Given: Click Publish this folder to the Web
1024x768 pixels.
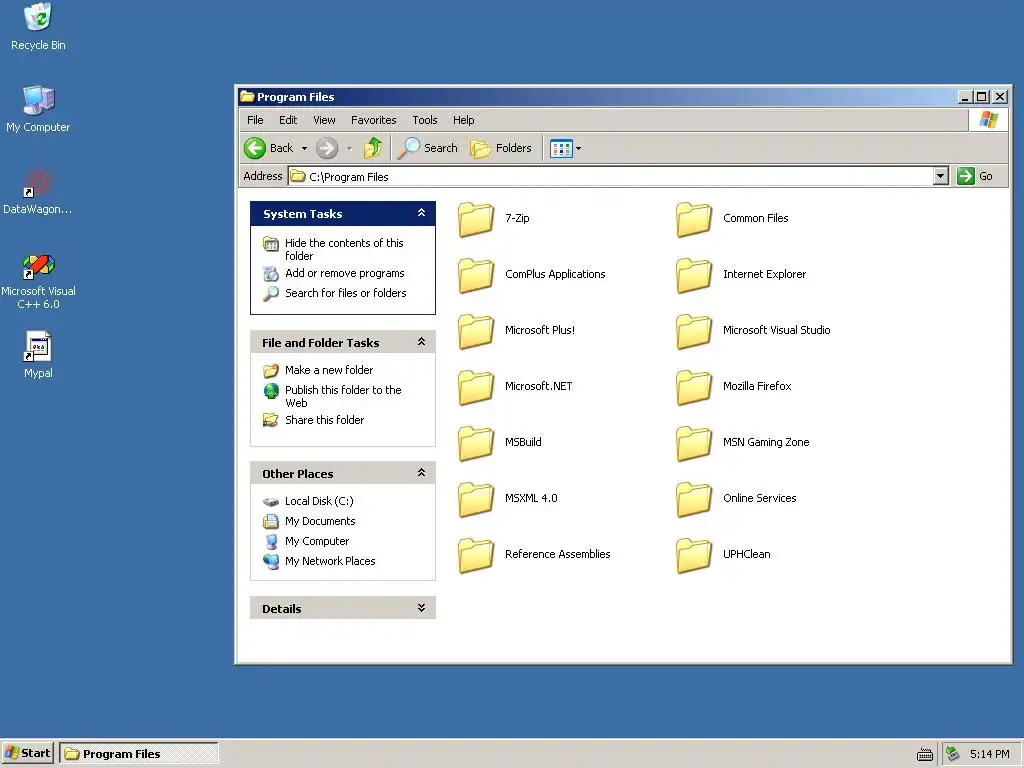Looking at the screenshot, I should pyautogui.click(x=343, y=396).
